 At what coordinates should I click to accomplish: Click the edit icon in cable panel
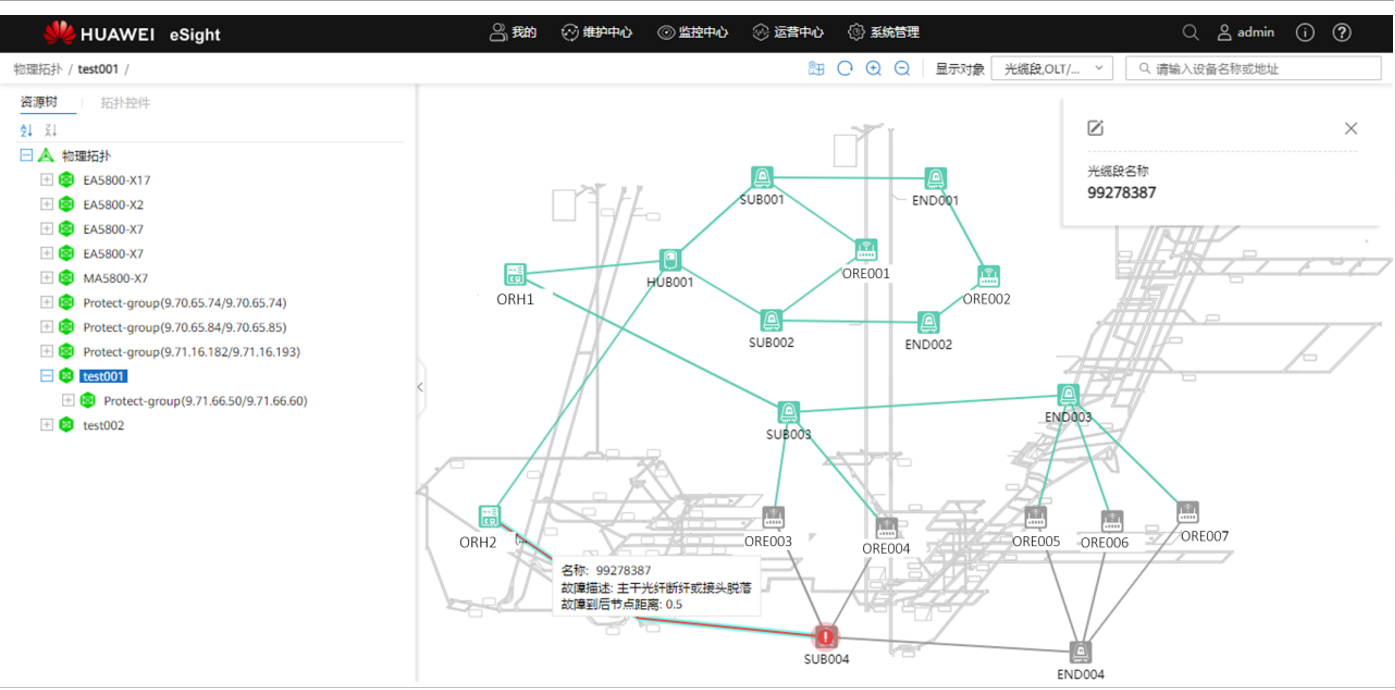pos(1095,128)
